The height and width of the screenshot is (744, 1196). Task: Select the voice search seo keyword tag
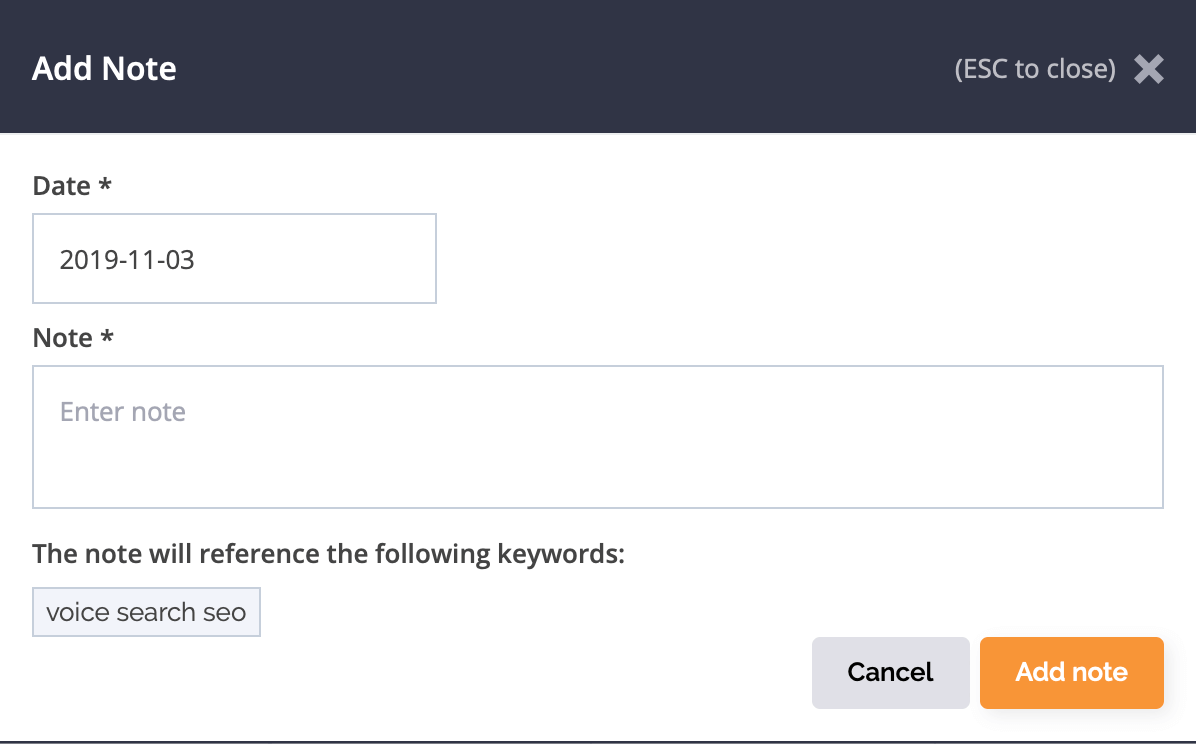146,612
